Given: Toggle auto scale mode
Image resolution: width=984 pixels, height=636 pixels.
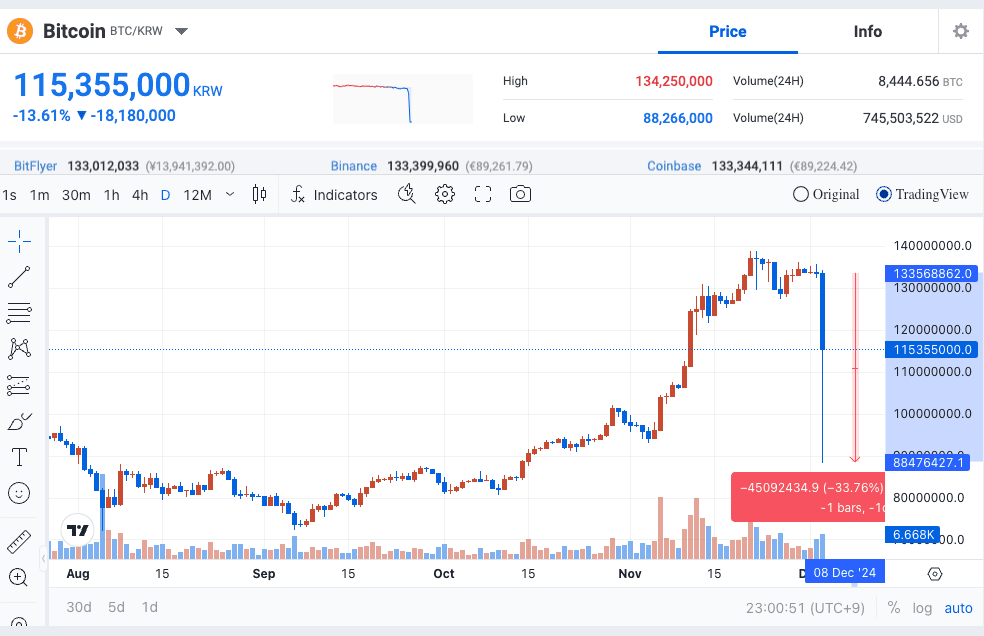Looking at the screenshot, I should [x=958, y=608].
